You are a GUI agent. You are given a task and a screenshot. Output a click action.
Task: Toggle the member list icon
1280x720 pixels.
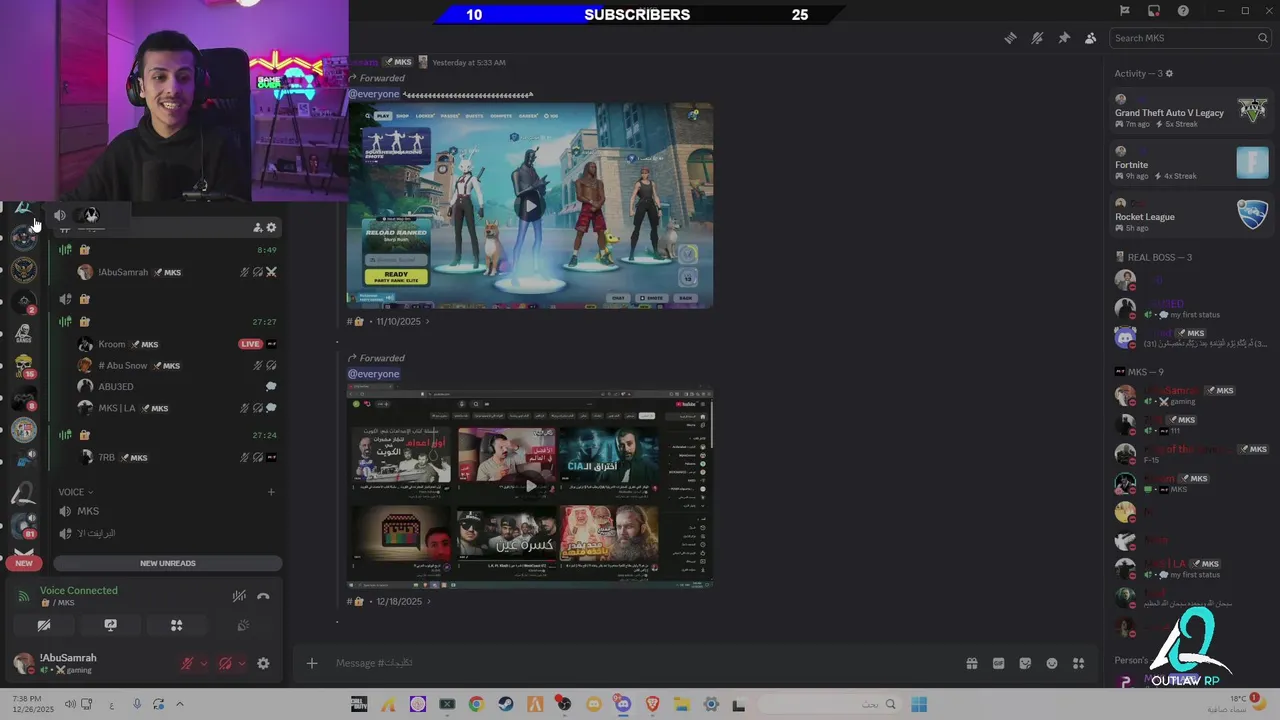[x=1090, y=38]
